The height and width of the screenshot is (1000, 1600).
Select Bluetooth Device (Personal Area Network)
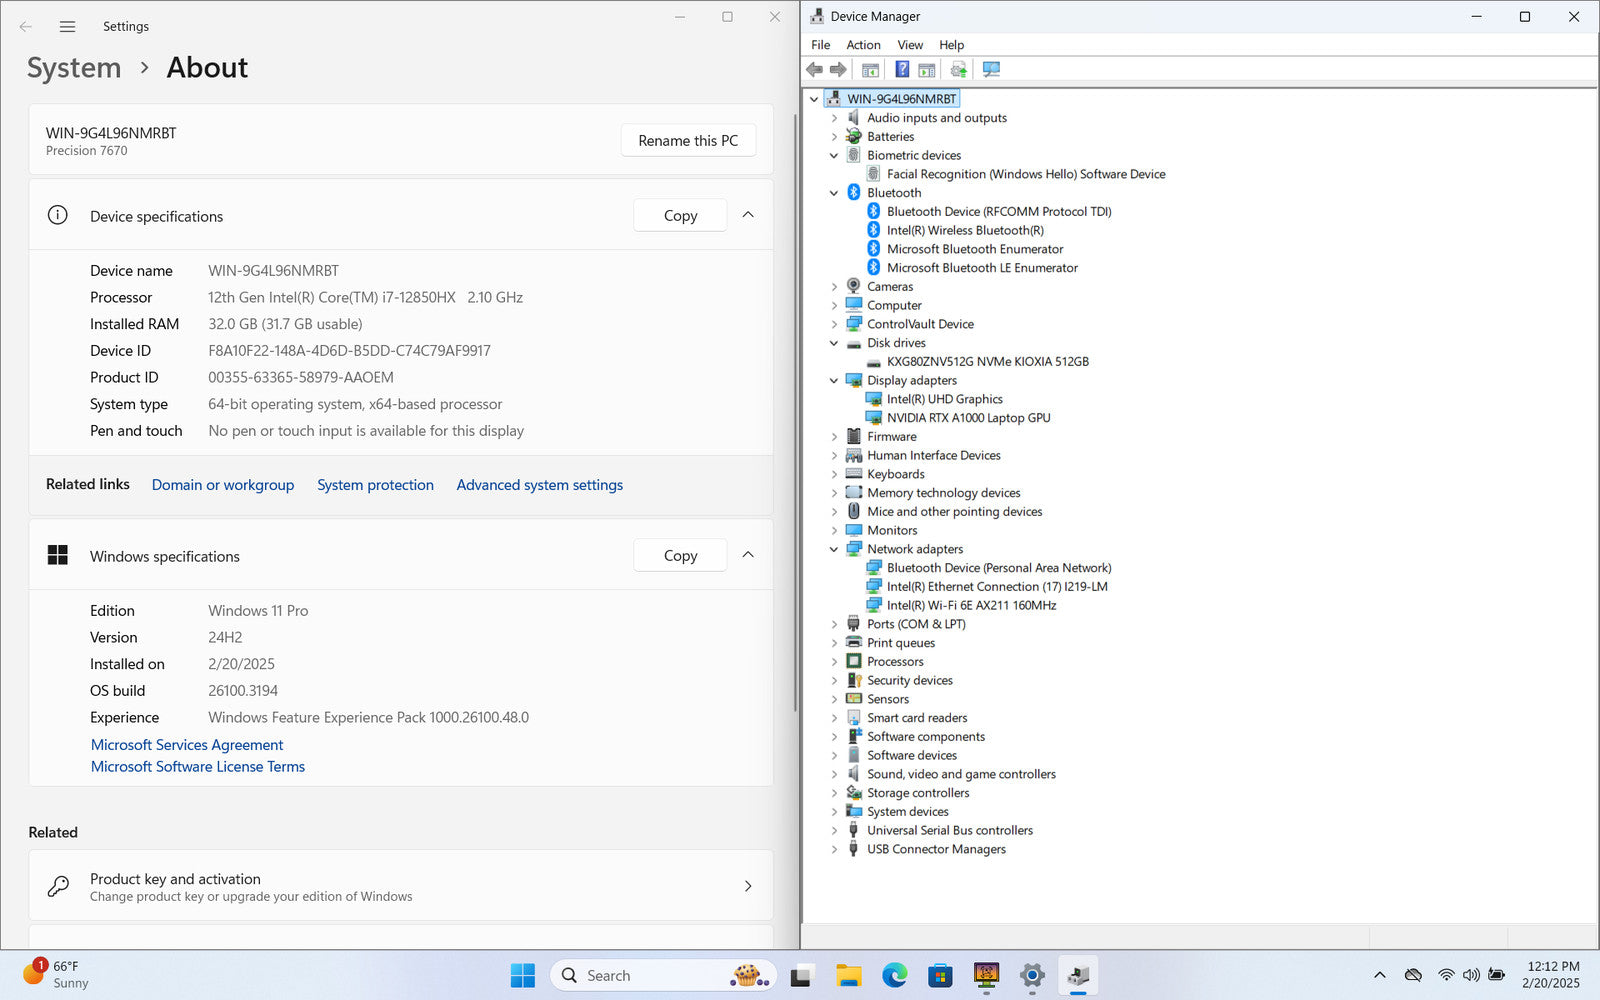[x=999, y=568]
